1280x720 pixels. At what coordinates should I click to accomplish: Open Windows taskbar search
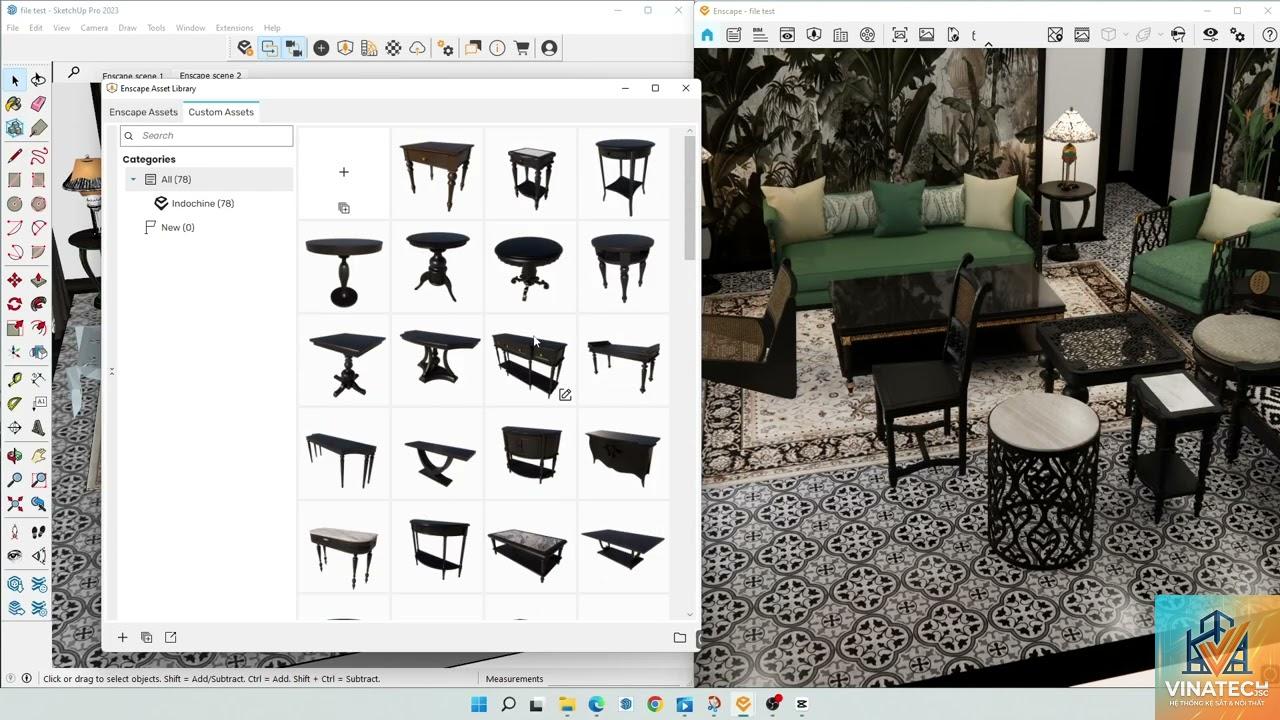click(508, 704)
